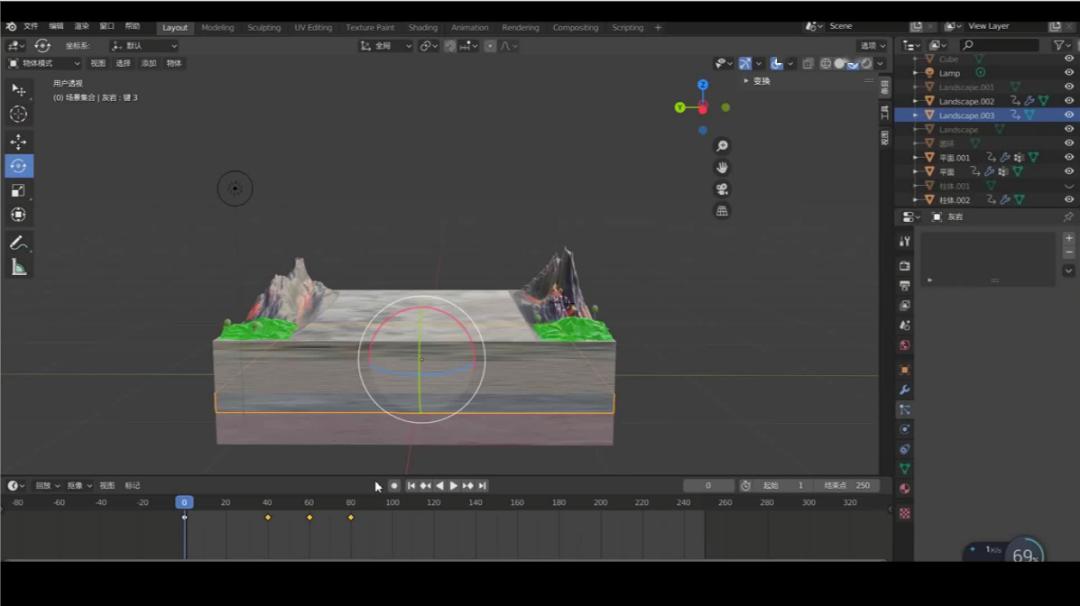Choose the Measure ruler tool
1080x606 pixels.
tap(18, 267)
